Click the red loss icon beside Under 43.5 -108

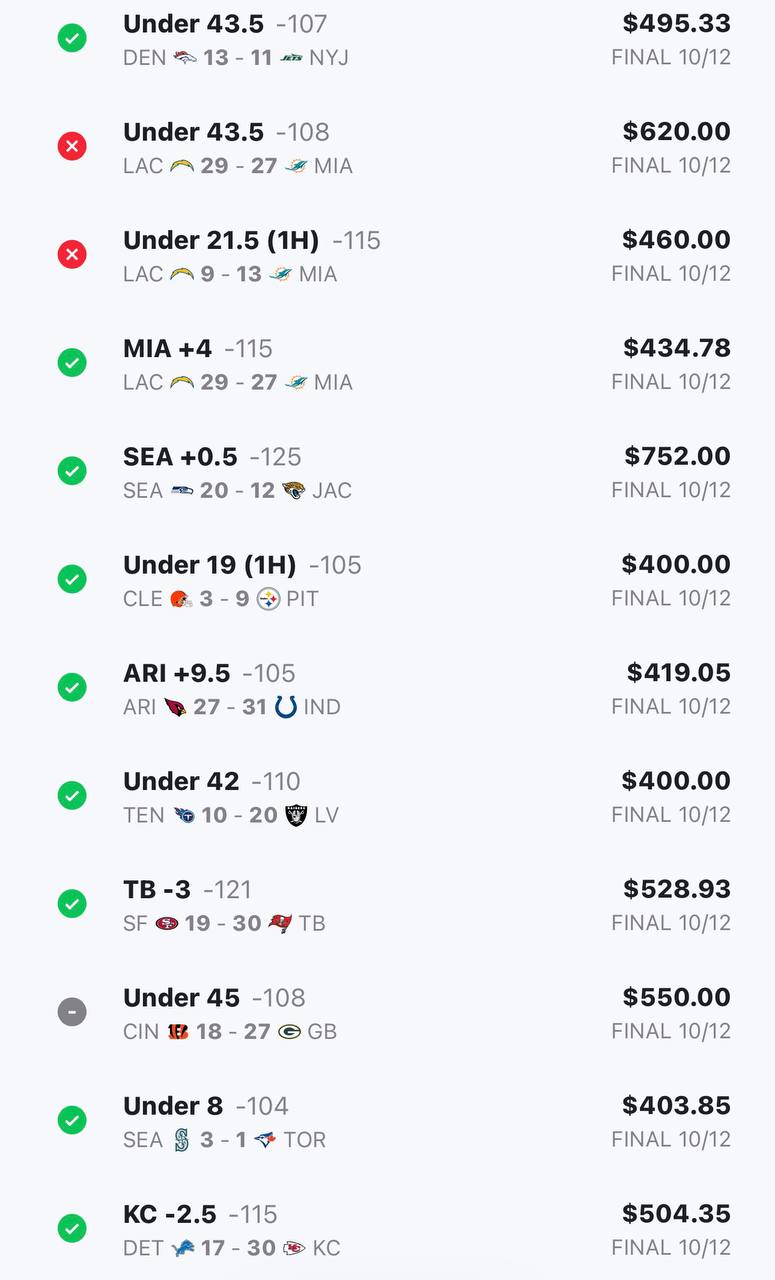pyautogui.click(x=72, y=146)
